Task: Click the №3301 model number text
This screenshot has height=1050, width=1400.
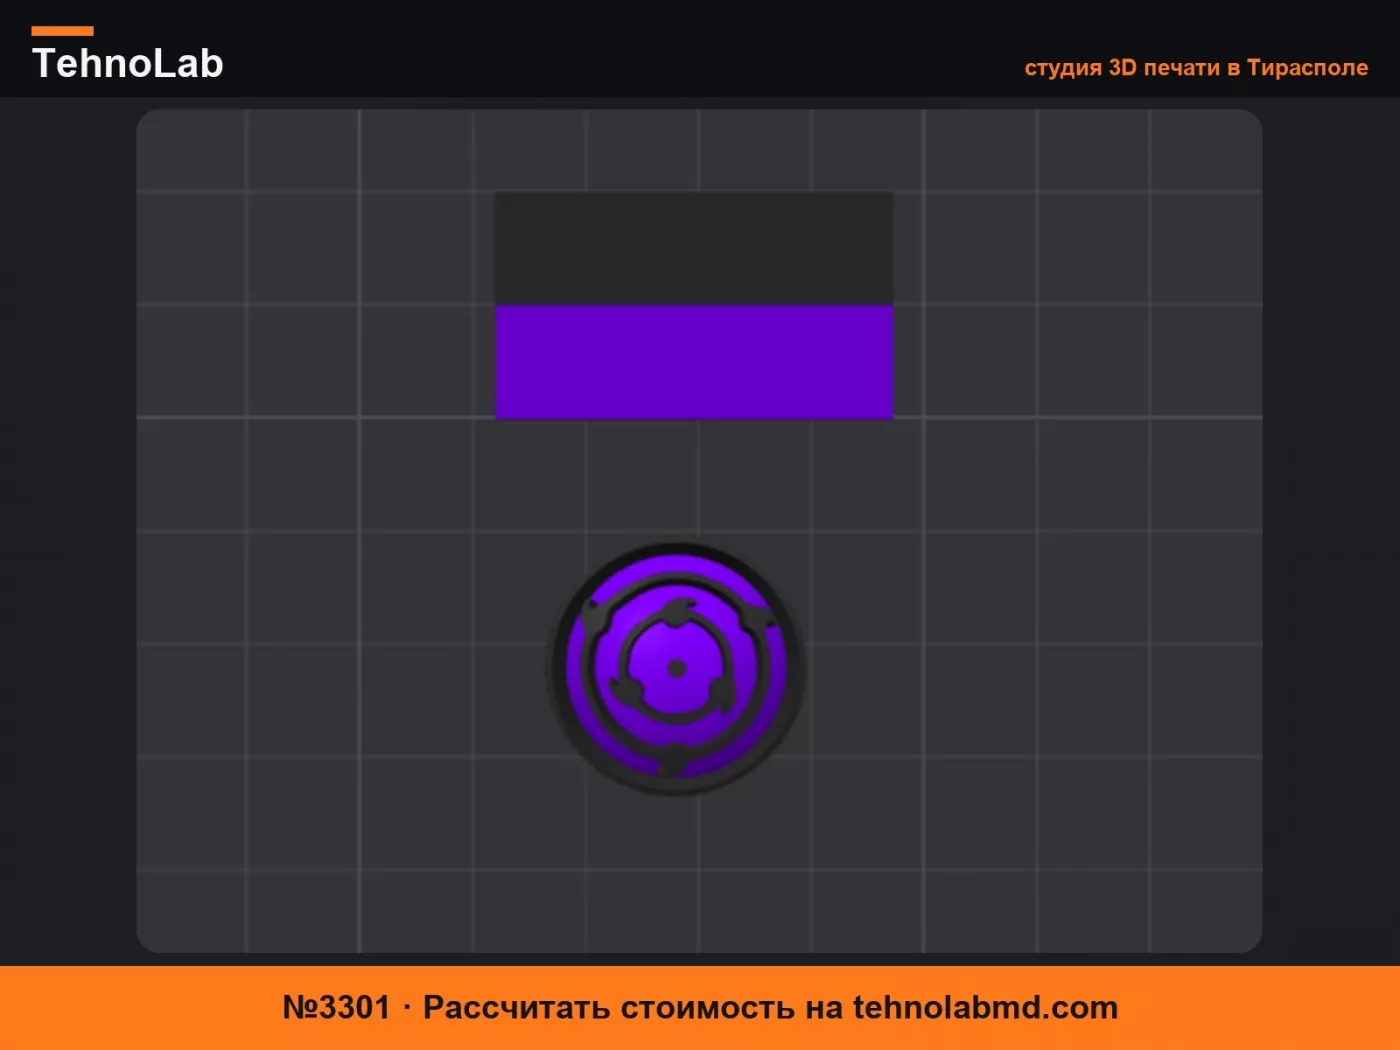Action: click(336, 1007)
